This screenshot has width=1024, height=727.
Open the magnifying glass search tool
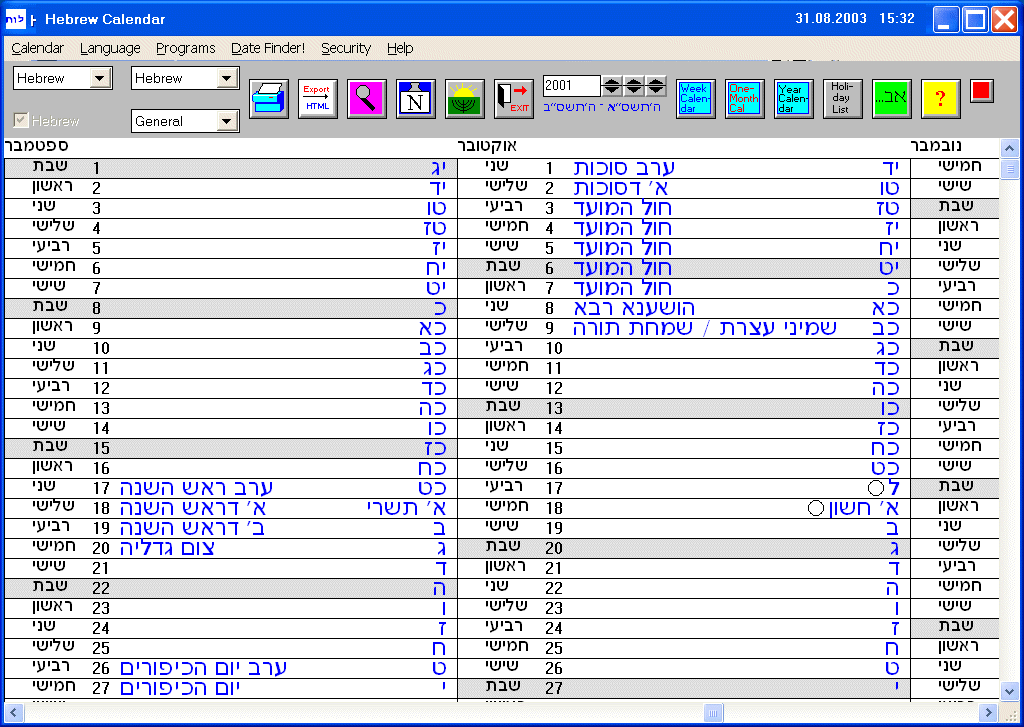pos(366,99)
